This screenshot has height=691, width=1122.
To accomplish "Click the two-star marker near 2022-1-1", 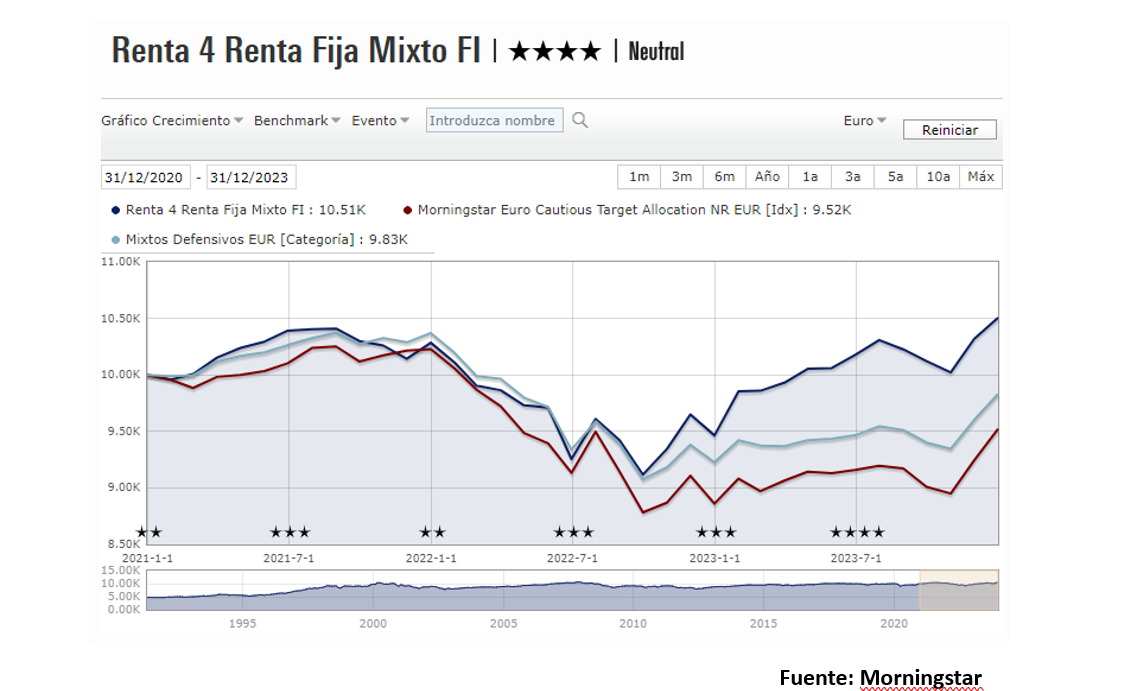I will click(x=432, y=532).
